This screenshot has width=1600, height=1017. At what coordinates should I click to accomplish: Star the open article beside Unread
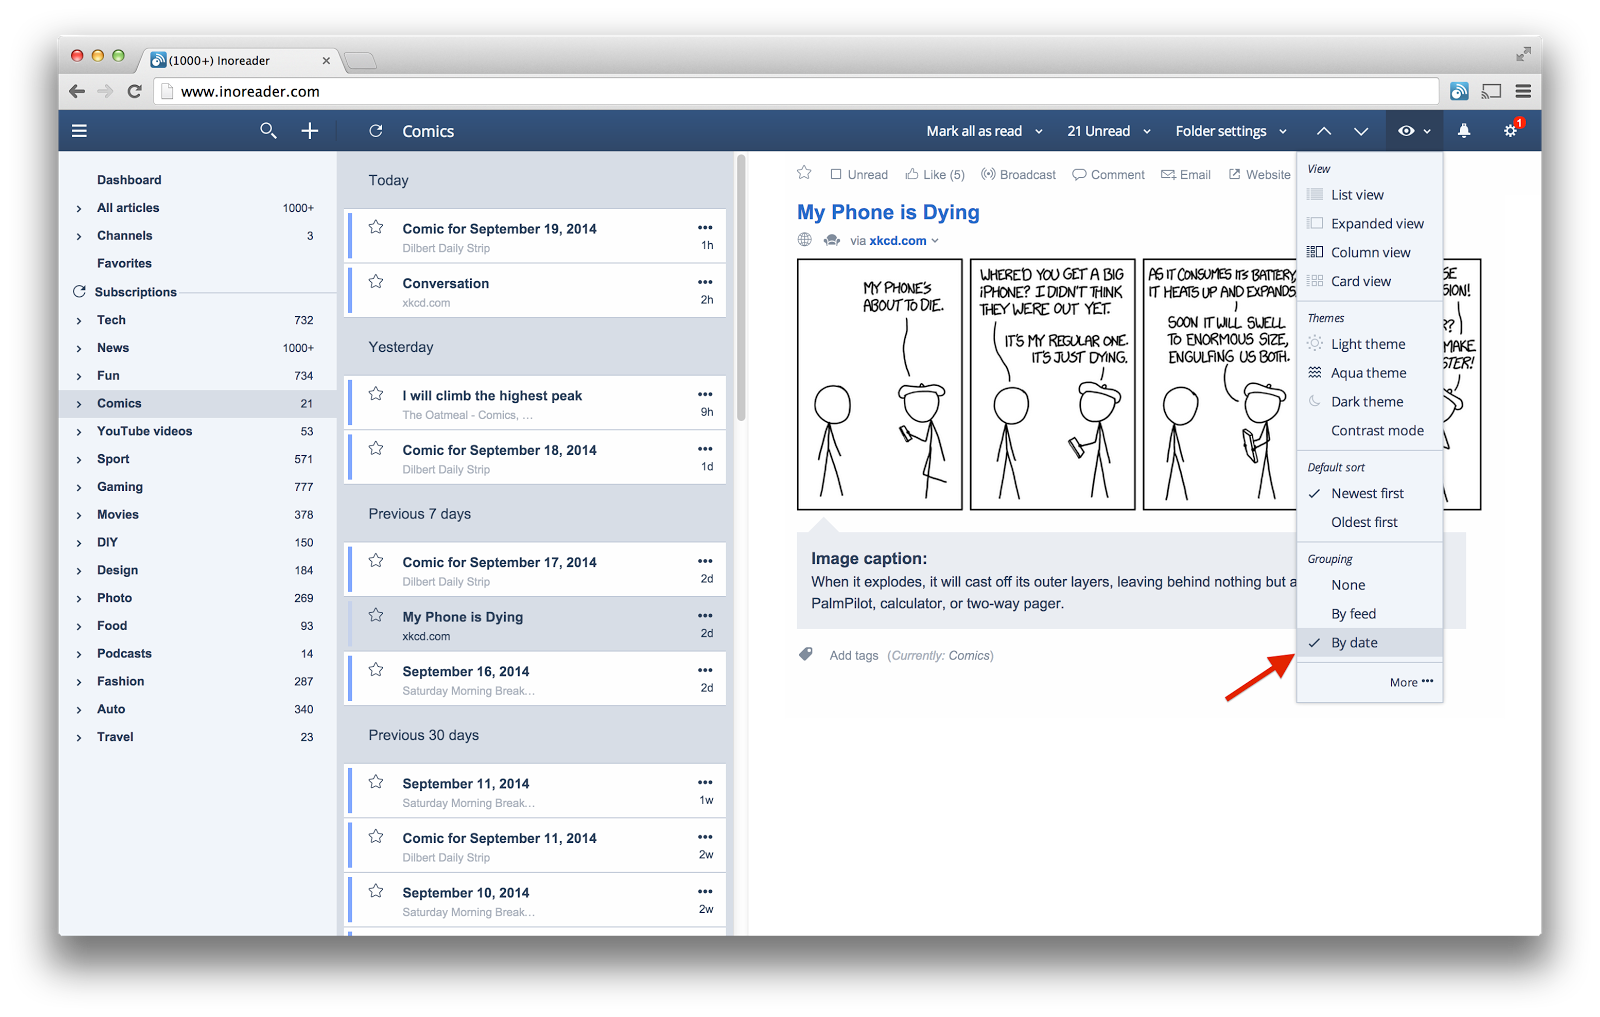pyautogui.click(x=804, y=173)
